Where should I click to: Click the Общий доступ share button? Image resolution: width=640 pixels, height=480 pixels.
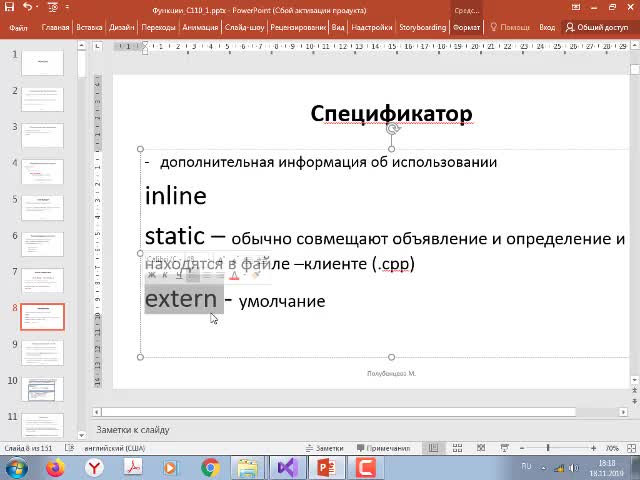tap(597, 27)
